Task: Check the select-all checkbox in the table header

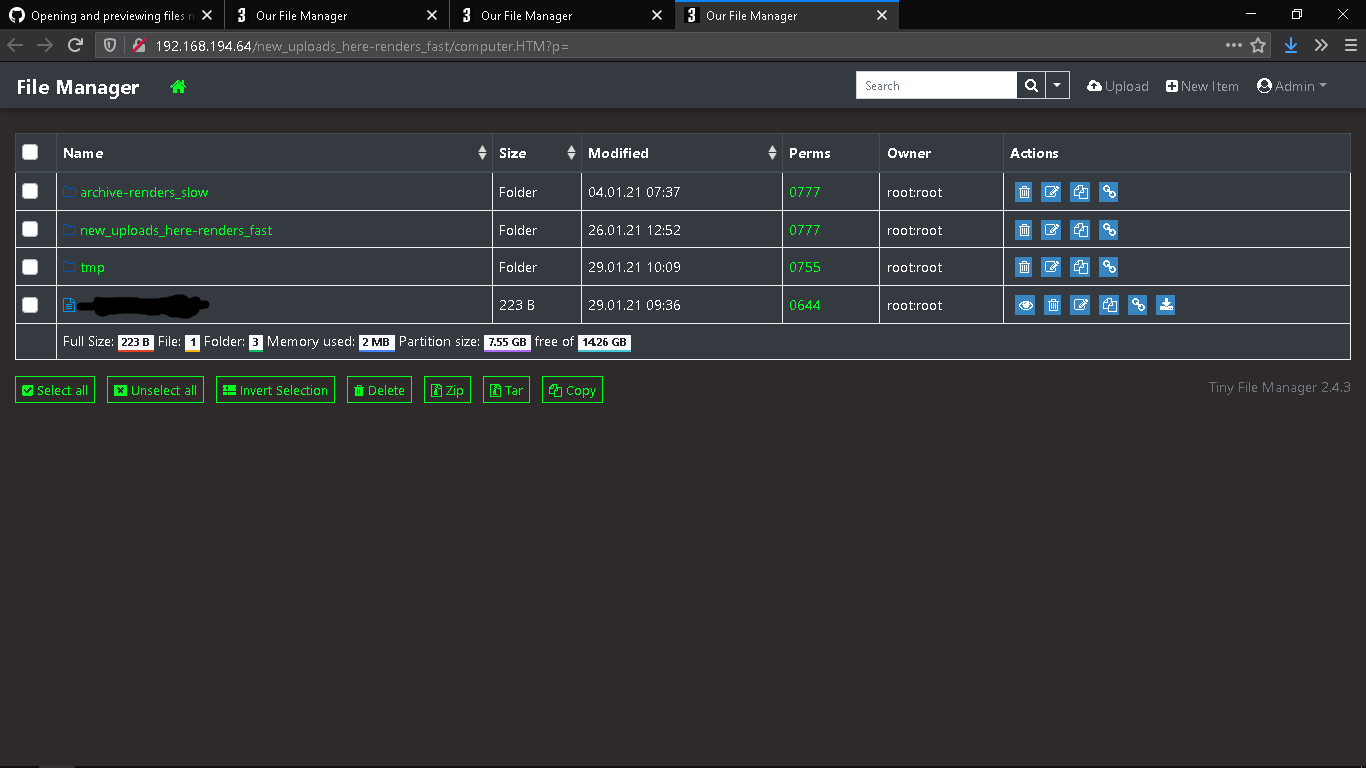Action: point(31,152)
